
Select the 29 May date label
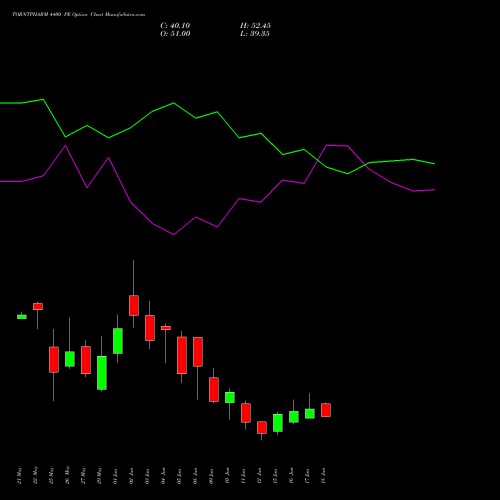pos(99,476)
